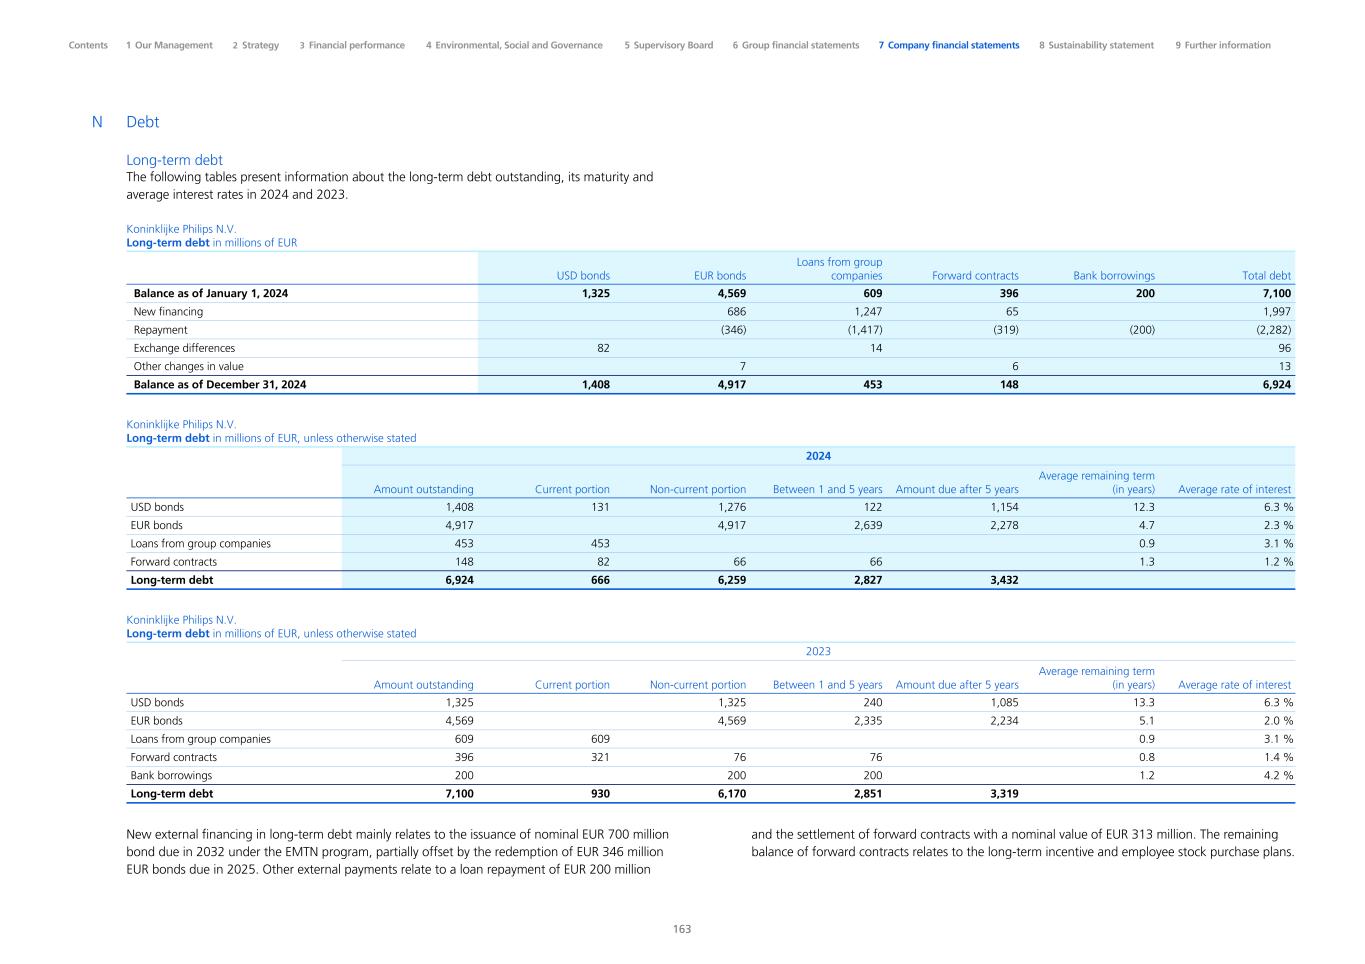
Task: Select the 7 Company financial statements tab
Action: pos(949,45)
